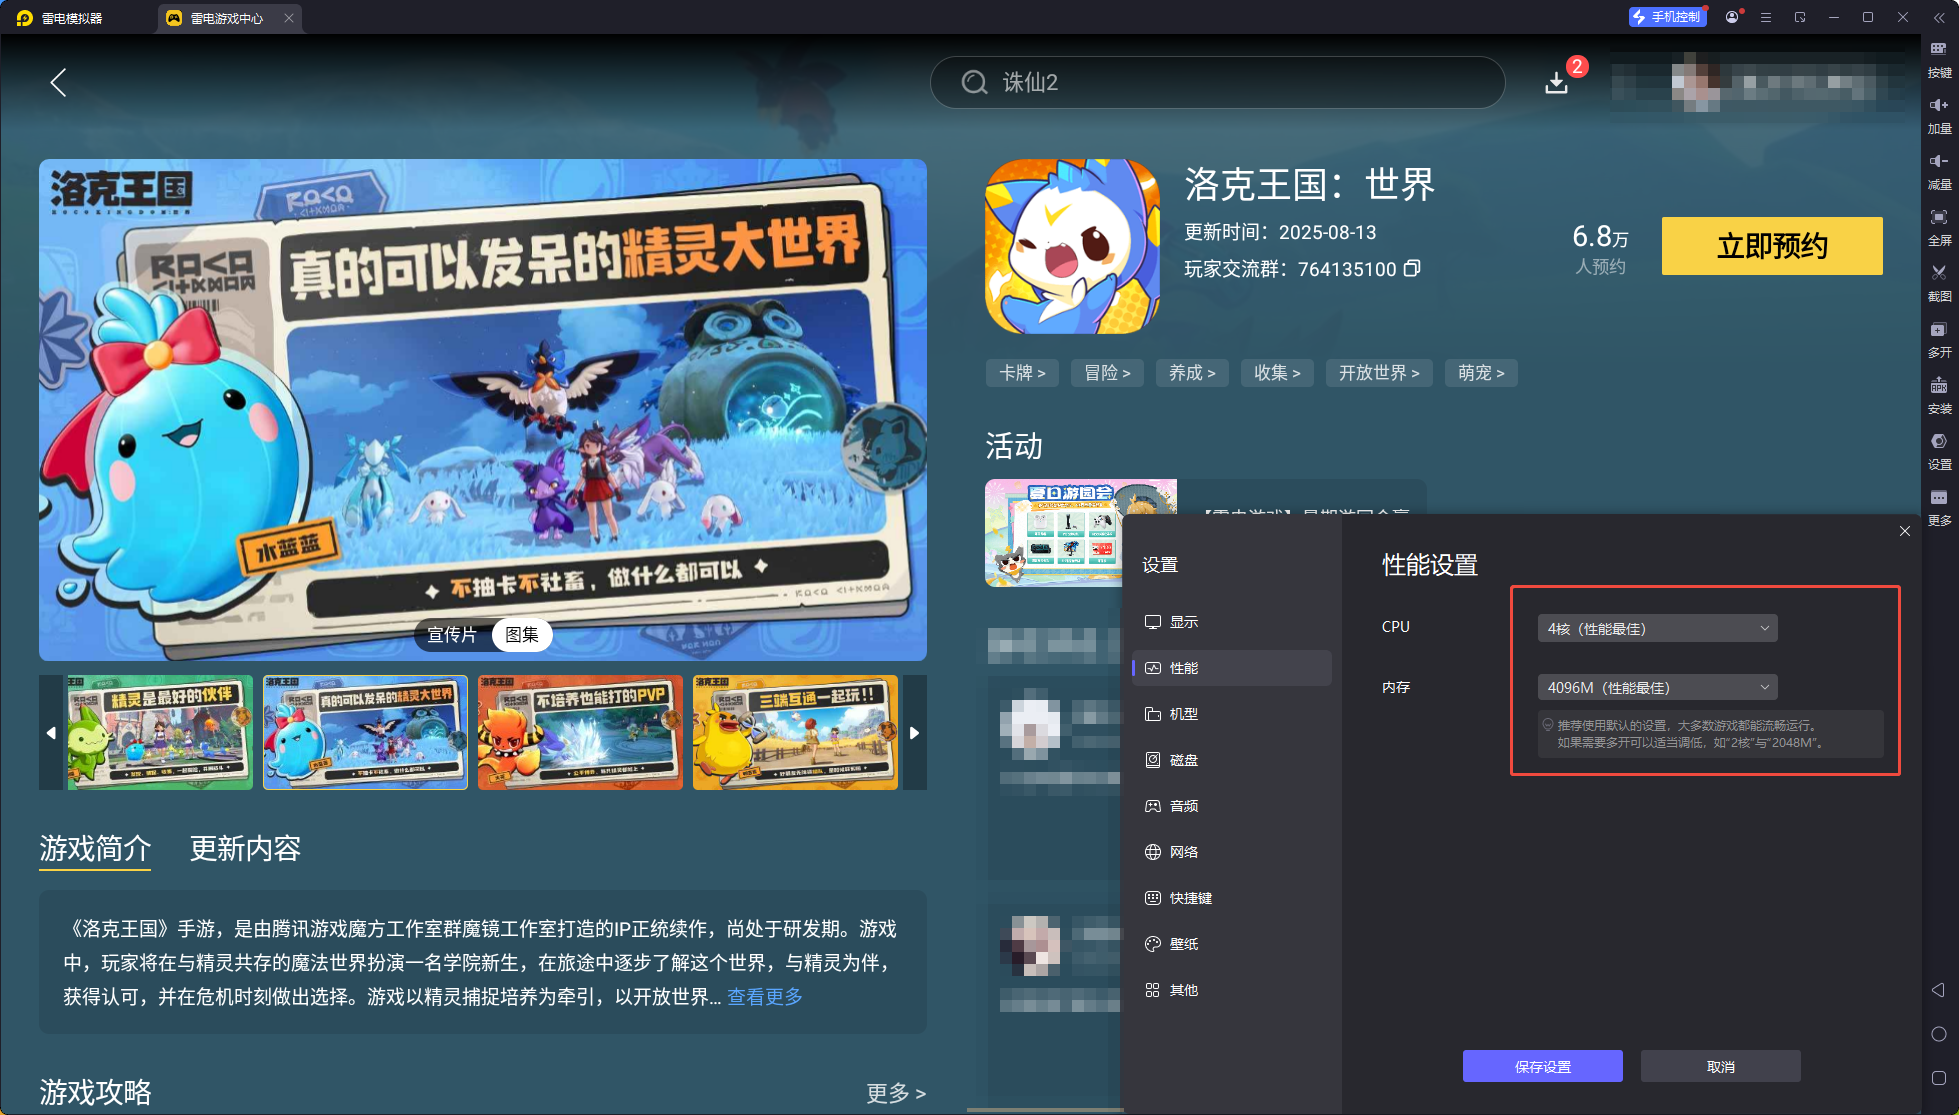
Task: Open the CPU cores dropdown
Action: (1657, 628)
